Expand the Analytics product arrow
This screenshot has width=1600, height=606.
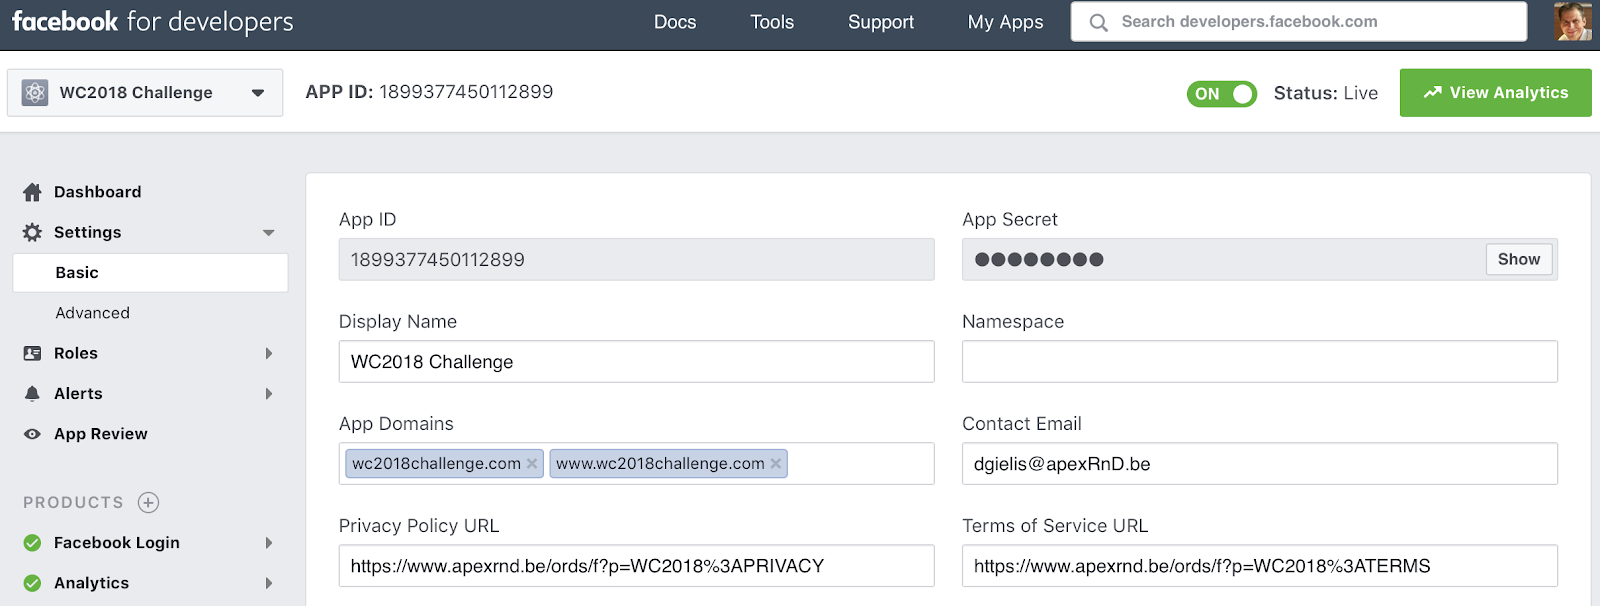pyautogui.click(x=268, y=583)
